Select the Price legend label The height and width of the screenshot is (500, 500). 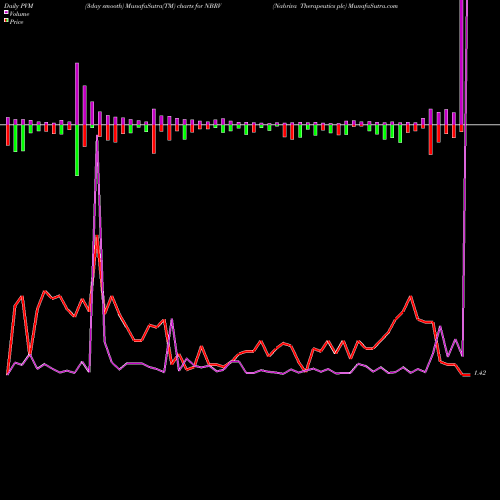click(x=16, y=22)
